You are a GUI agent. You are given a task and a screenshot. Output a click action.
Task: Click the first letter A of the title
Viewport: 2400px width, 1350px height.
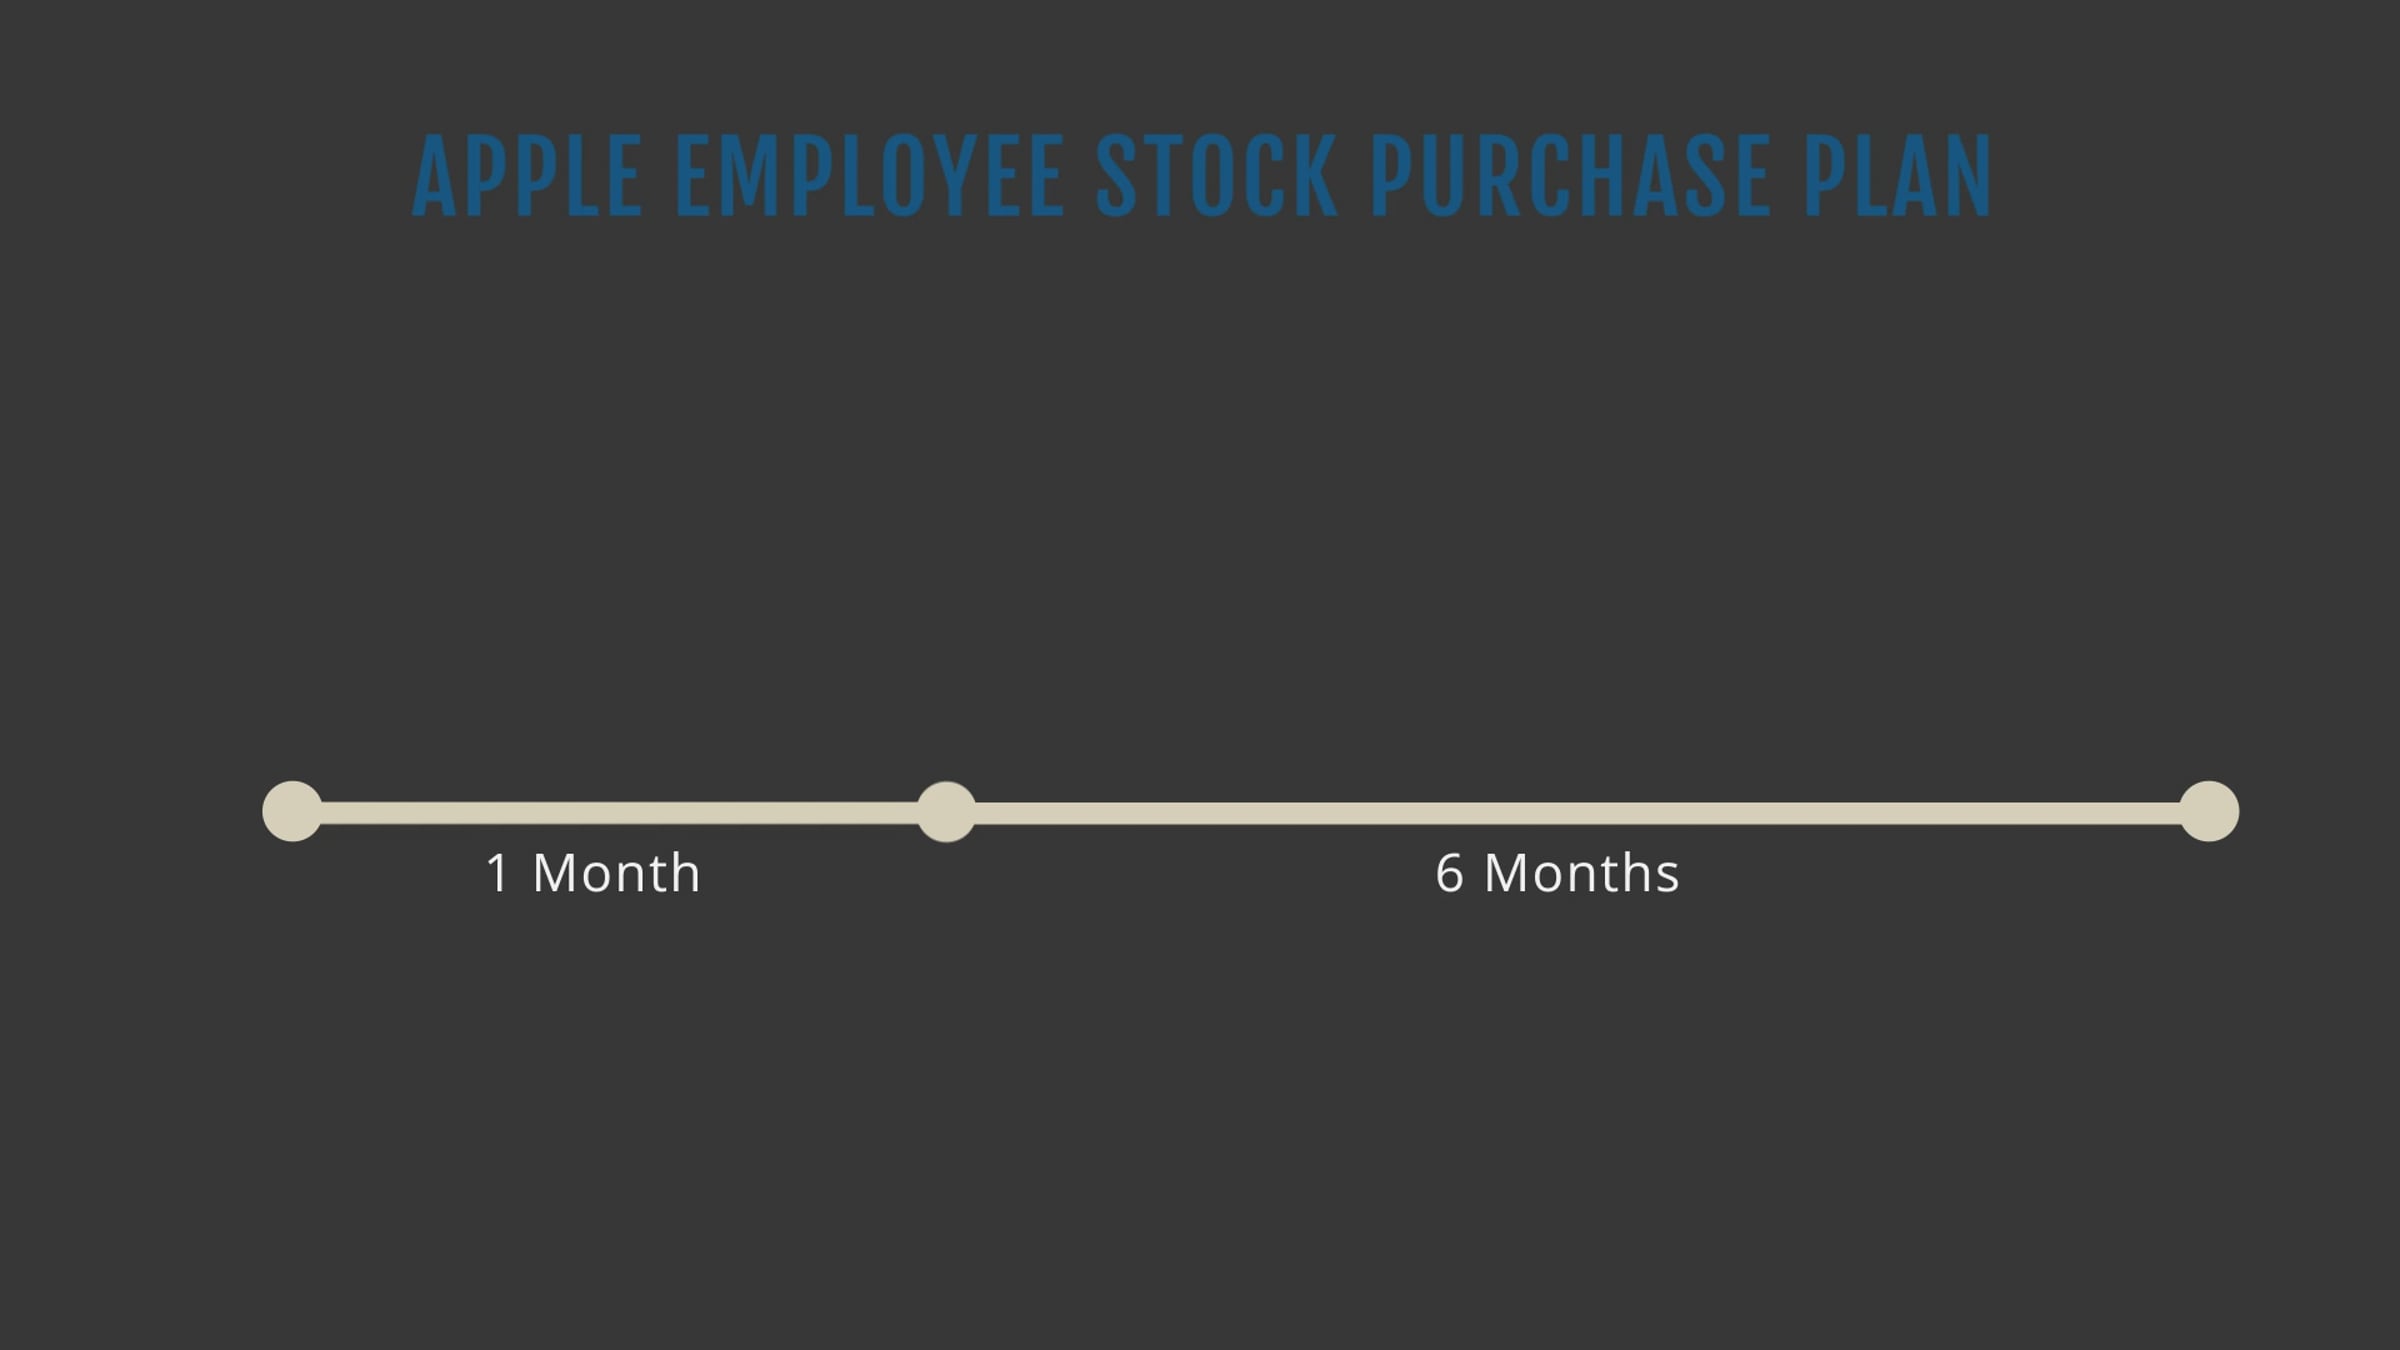coord(434,178)
